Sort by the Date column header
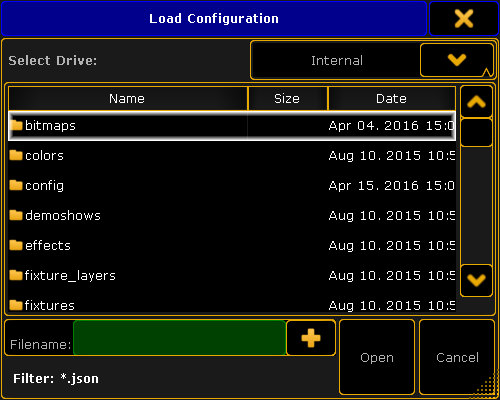 [x=392, y=99]
